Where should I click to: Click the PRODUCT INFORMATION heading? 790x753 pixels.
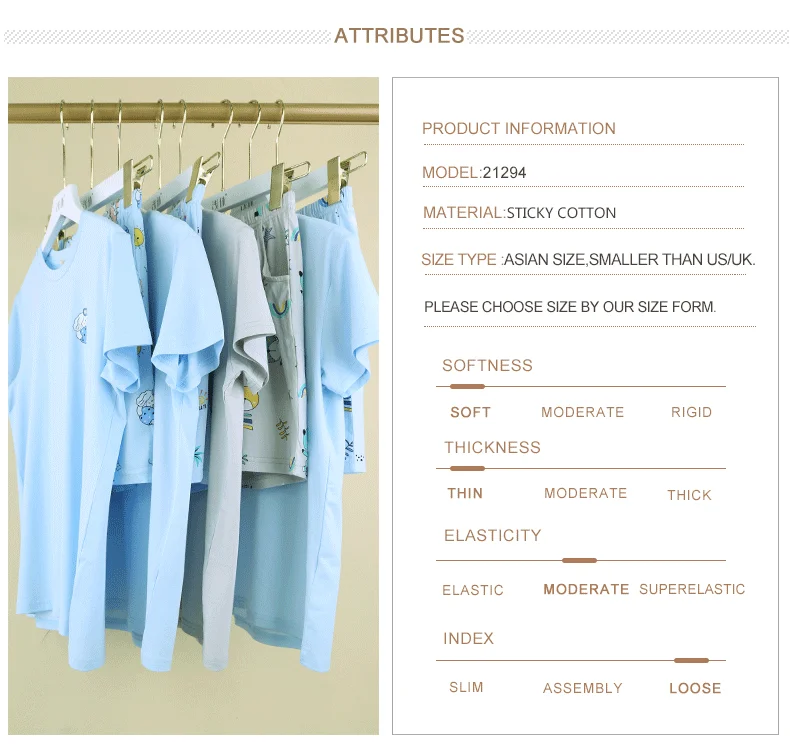click(518, 128)
